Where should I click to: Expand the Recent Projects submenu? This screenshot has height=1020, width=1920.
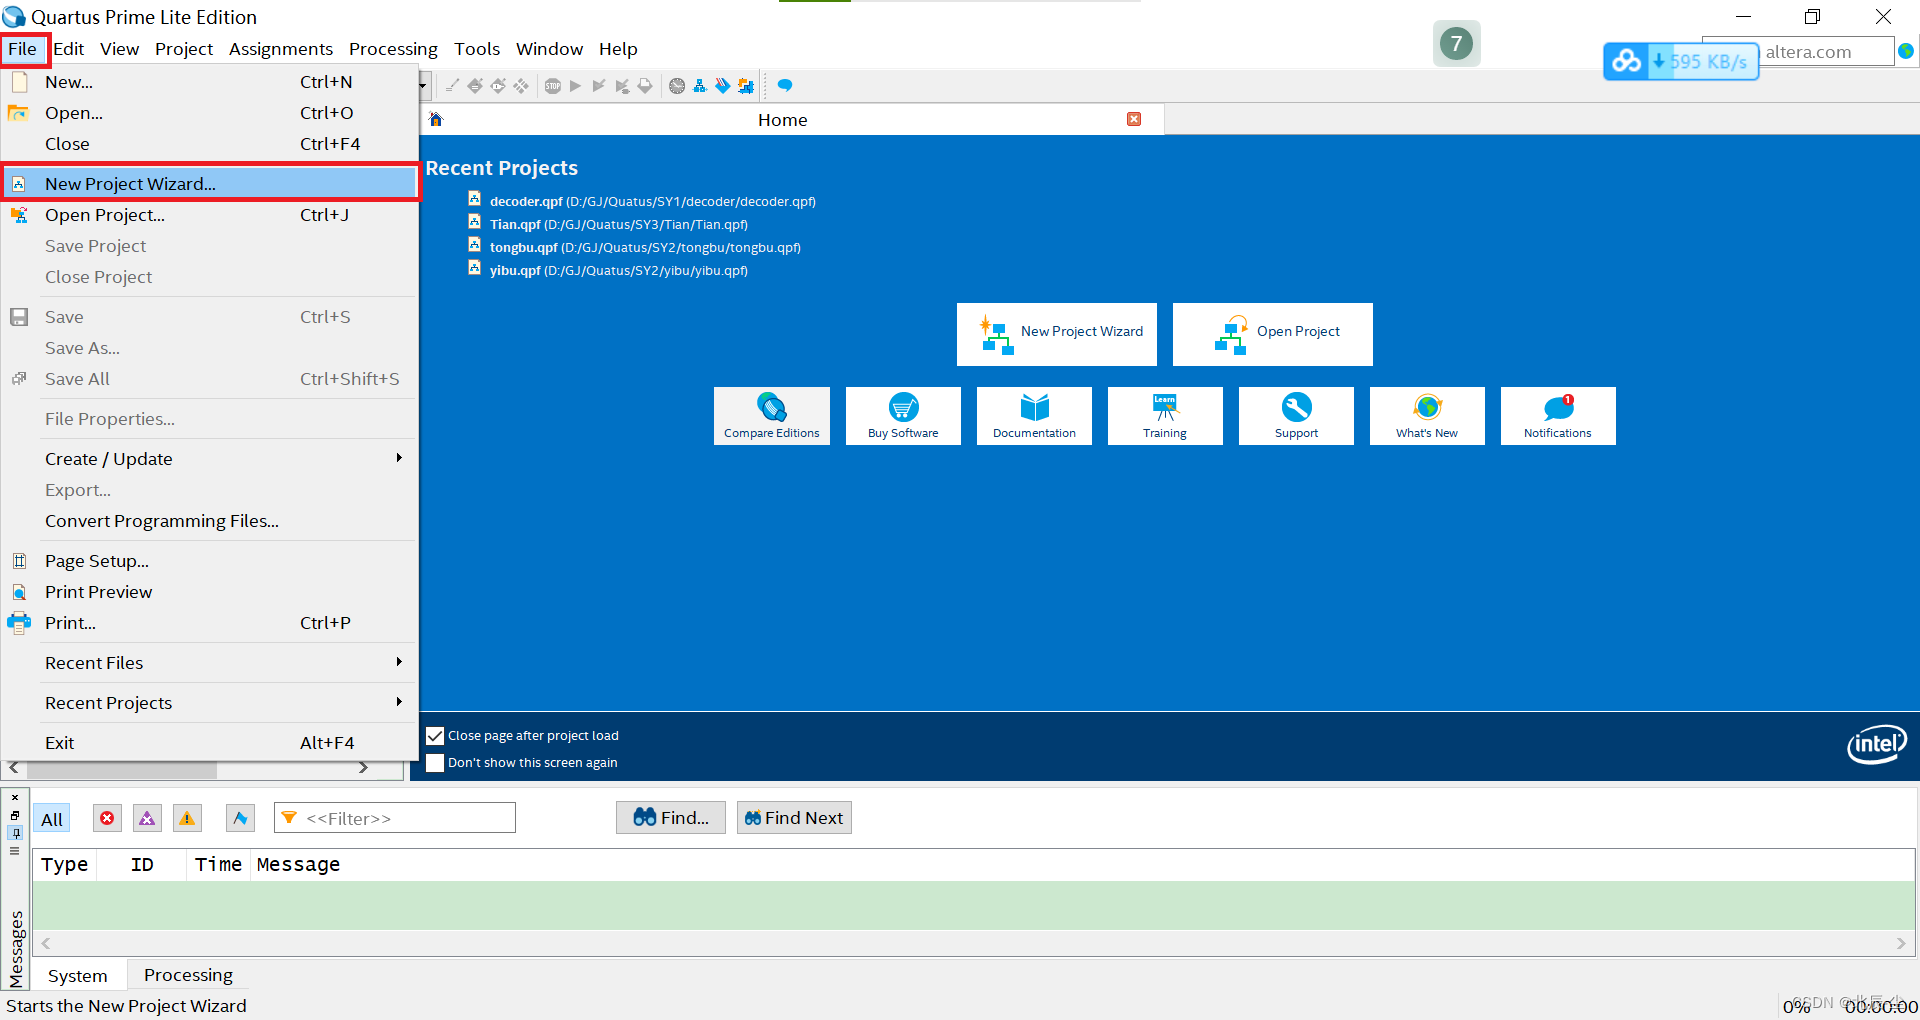click(x=209, y=703)
